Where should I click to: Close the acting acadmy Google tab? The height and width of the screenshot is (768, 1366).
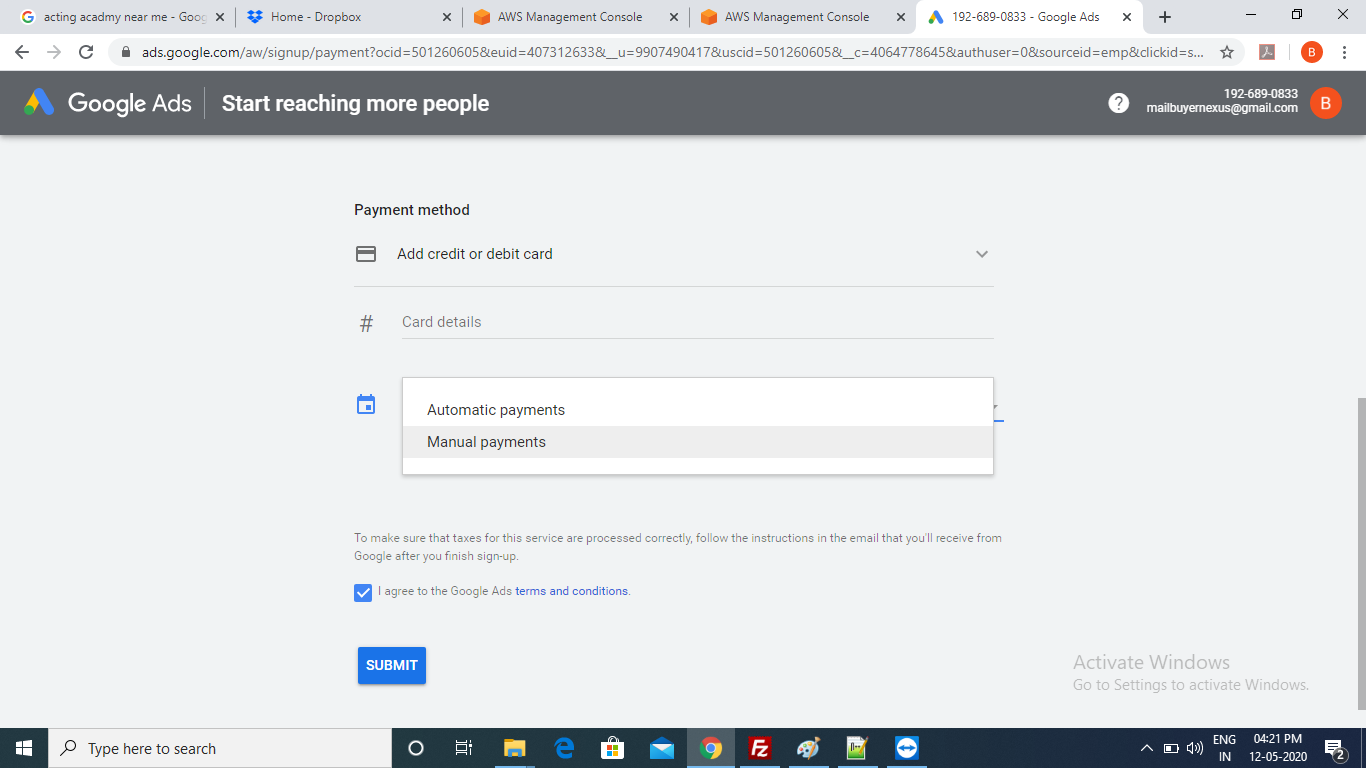tap(219, 17)
